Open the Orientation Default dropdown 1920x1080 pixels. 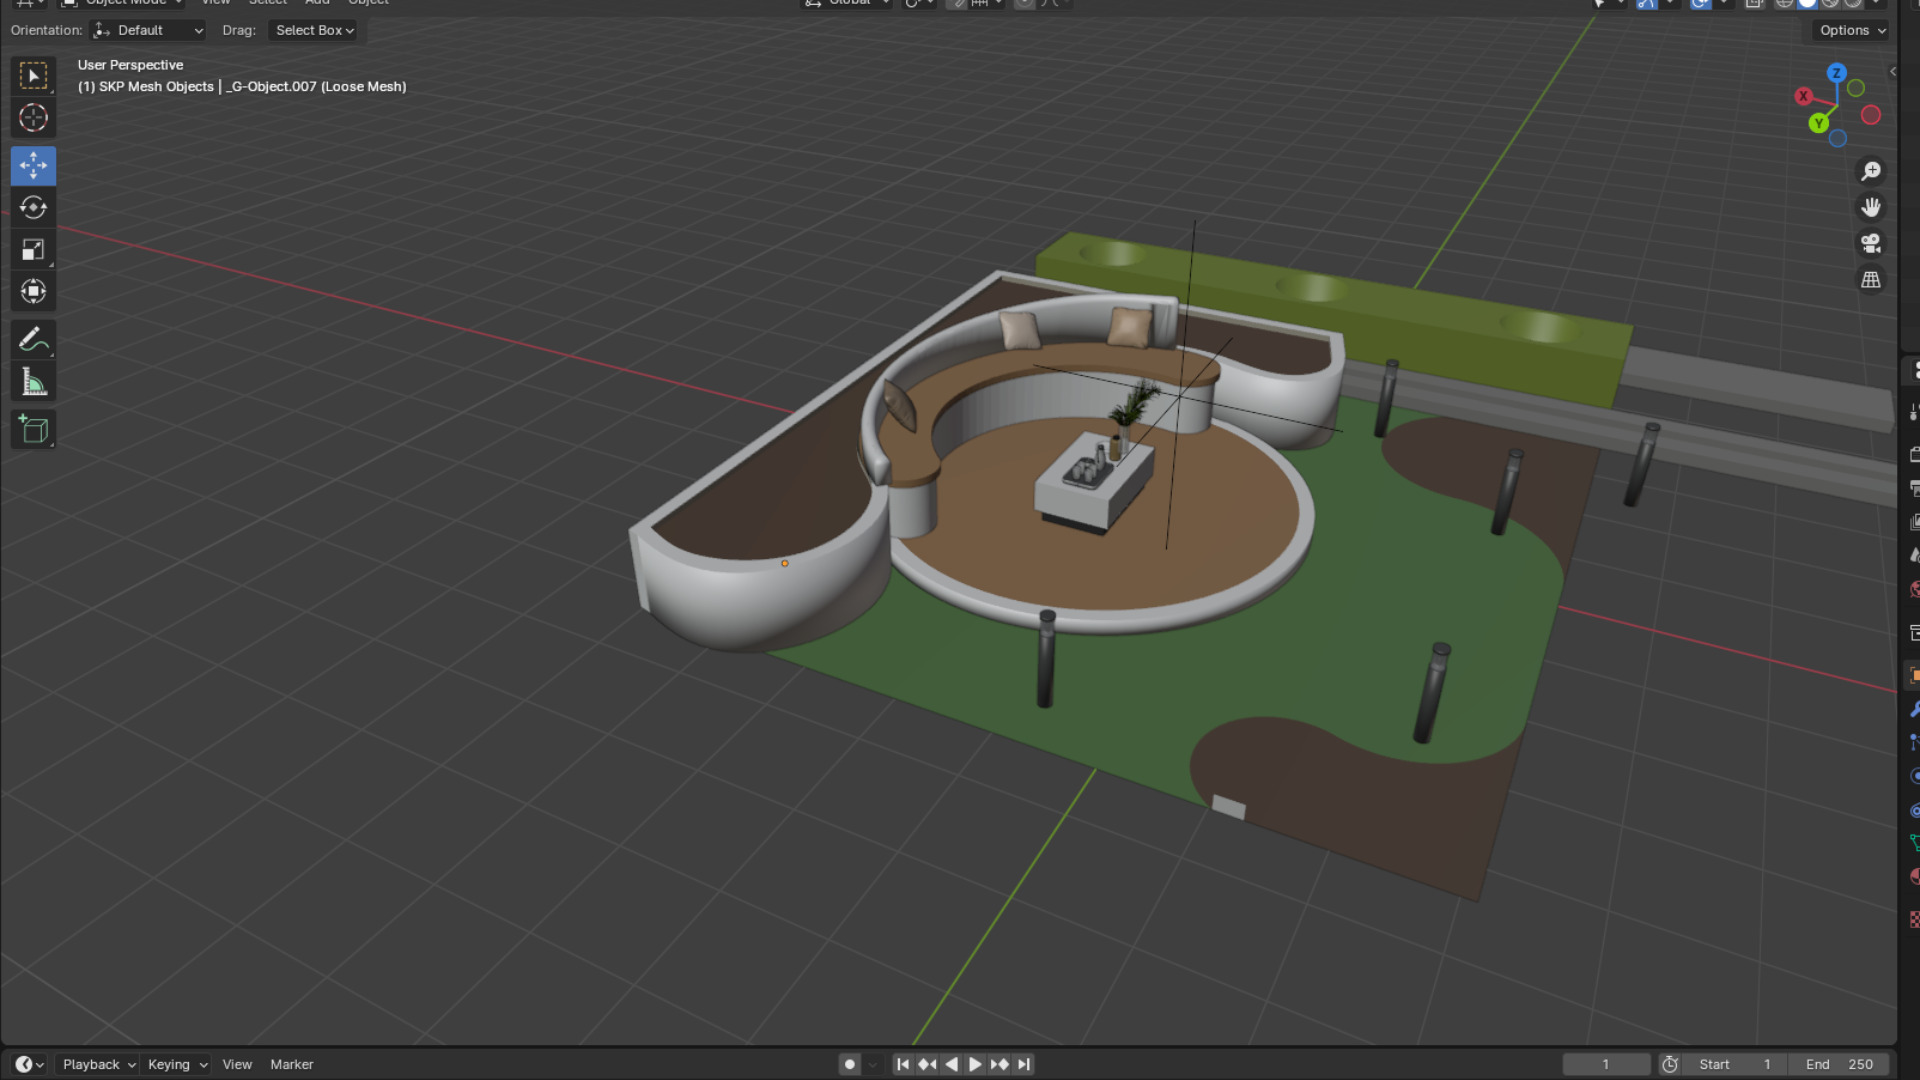148,30
